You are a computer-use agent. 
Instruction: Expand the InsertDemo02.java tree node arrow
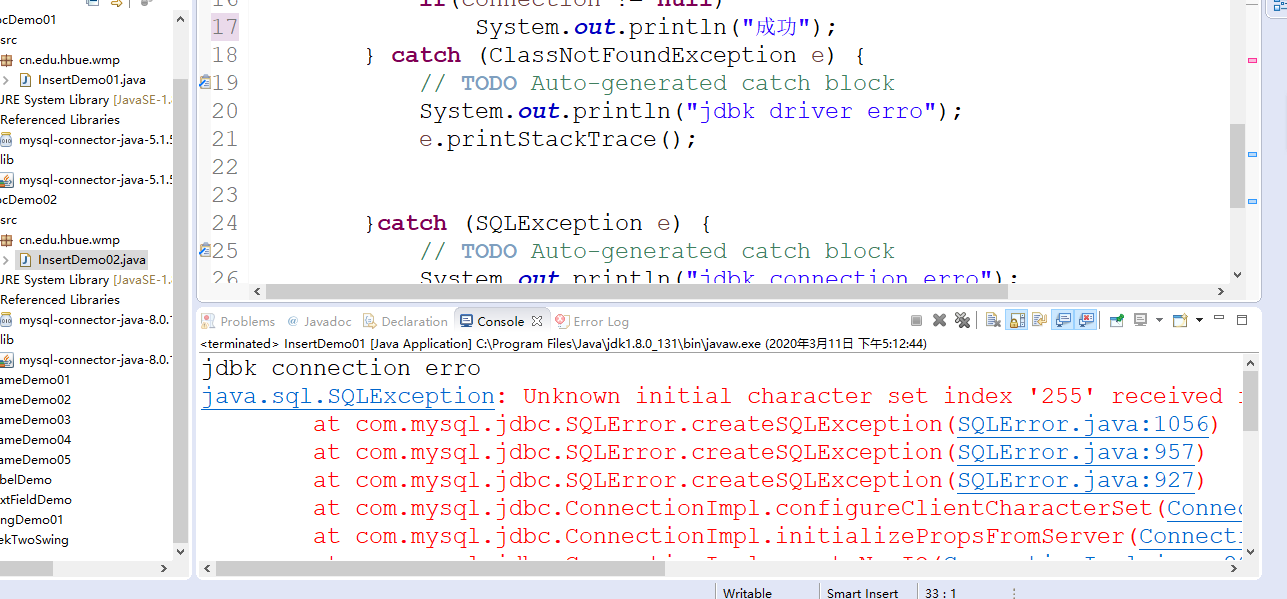tap(6, 260)
